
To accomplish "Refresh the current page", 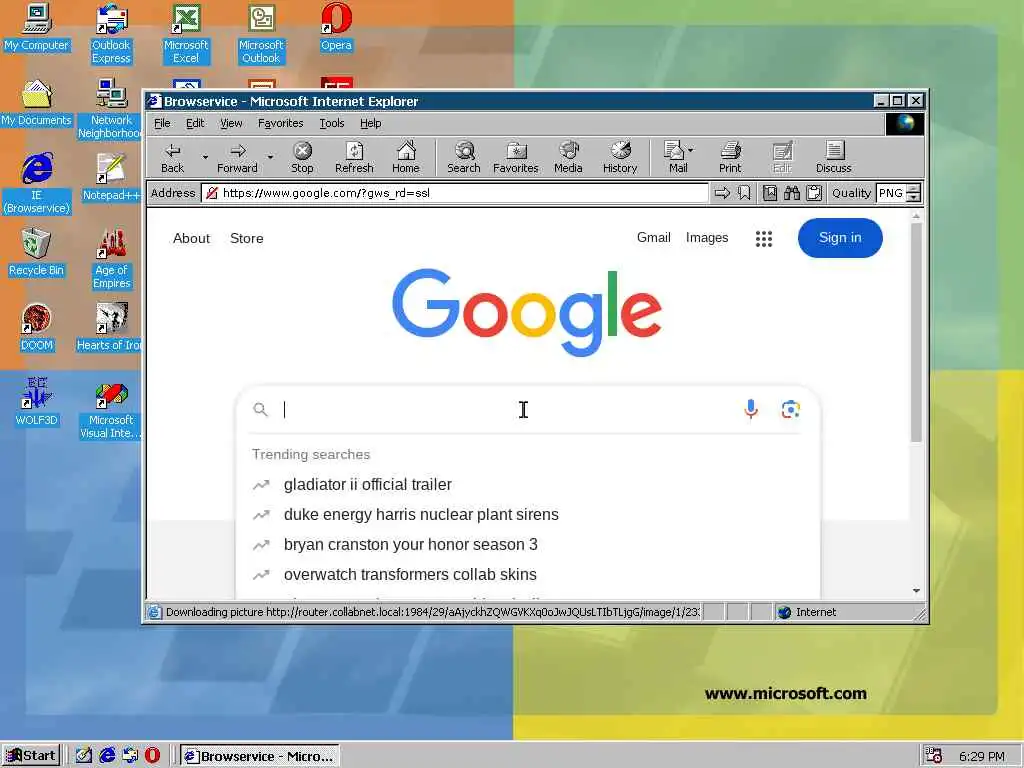I will [x=354, y=158].
